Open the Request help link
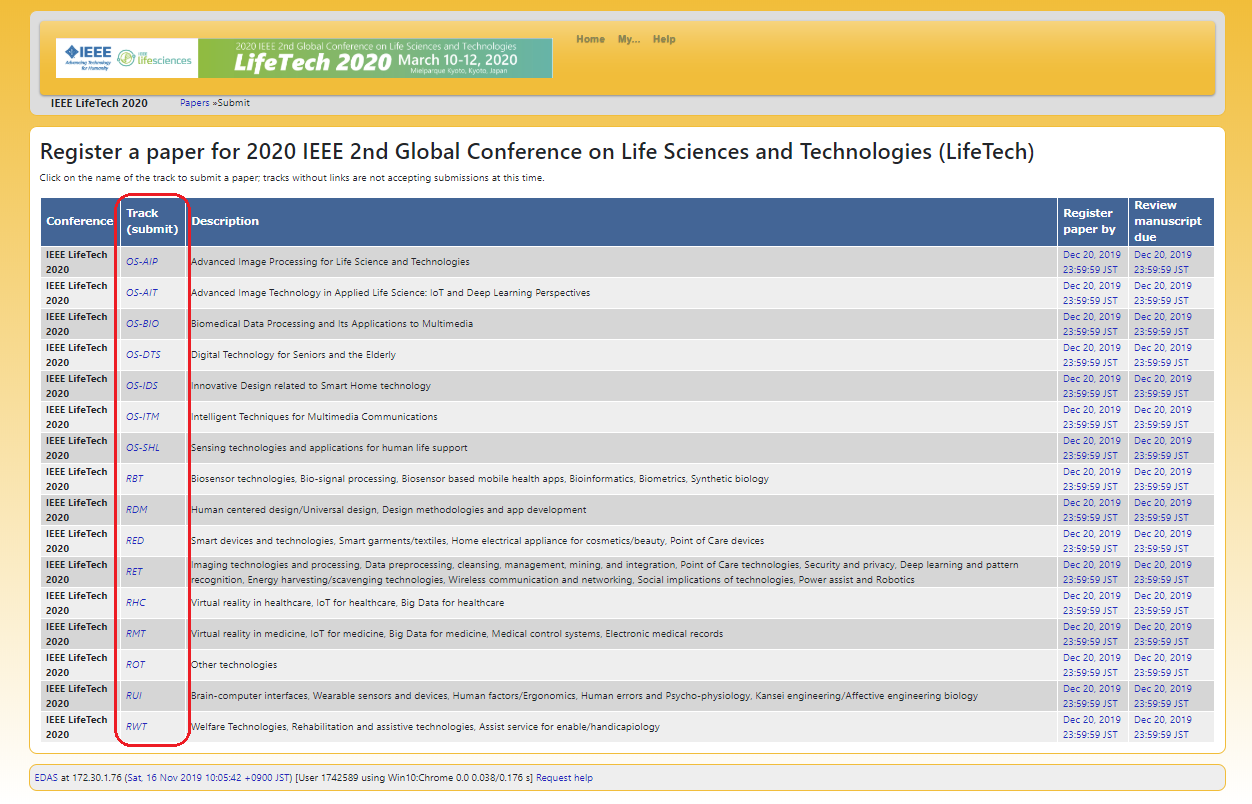 (565, 778)
